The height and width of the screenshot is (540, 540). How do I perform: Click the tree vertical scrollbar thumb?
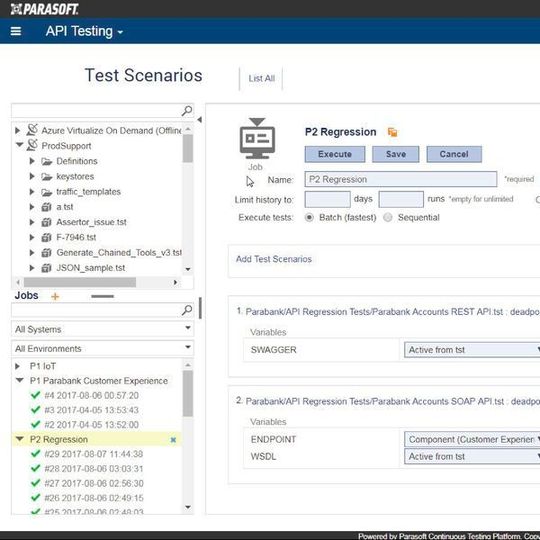(188, 148)
